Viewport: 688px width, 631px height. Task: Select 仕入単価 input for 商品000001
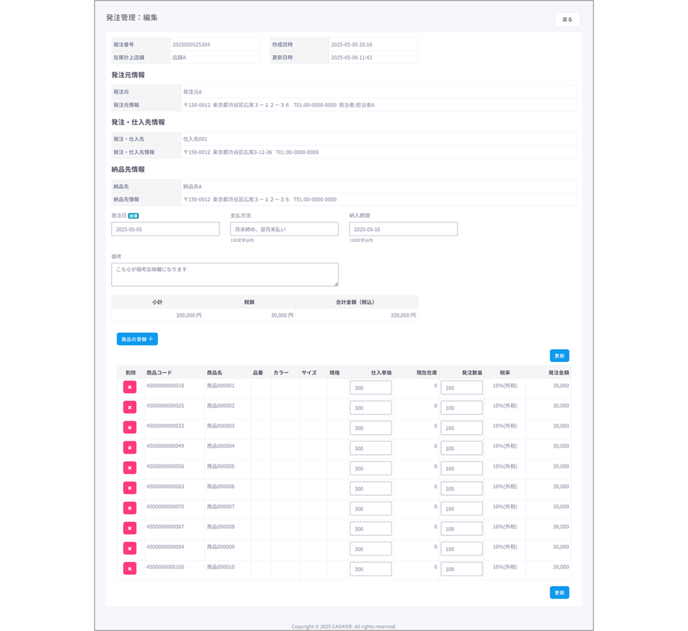click(370, 388)
